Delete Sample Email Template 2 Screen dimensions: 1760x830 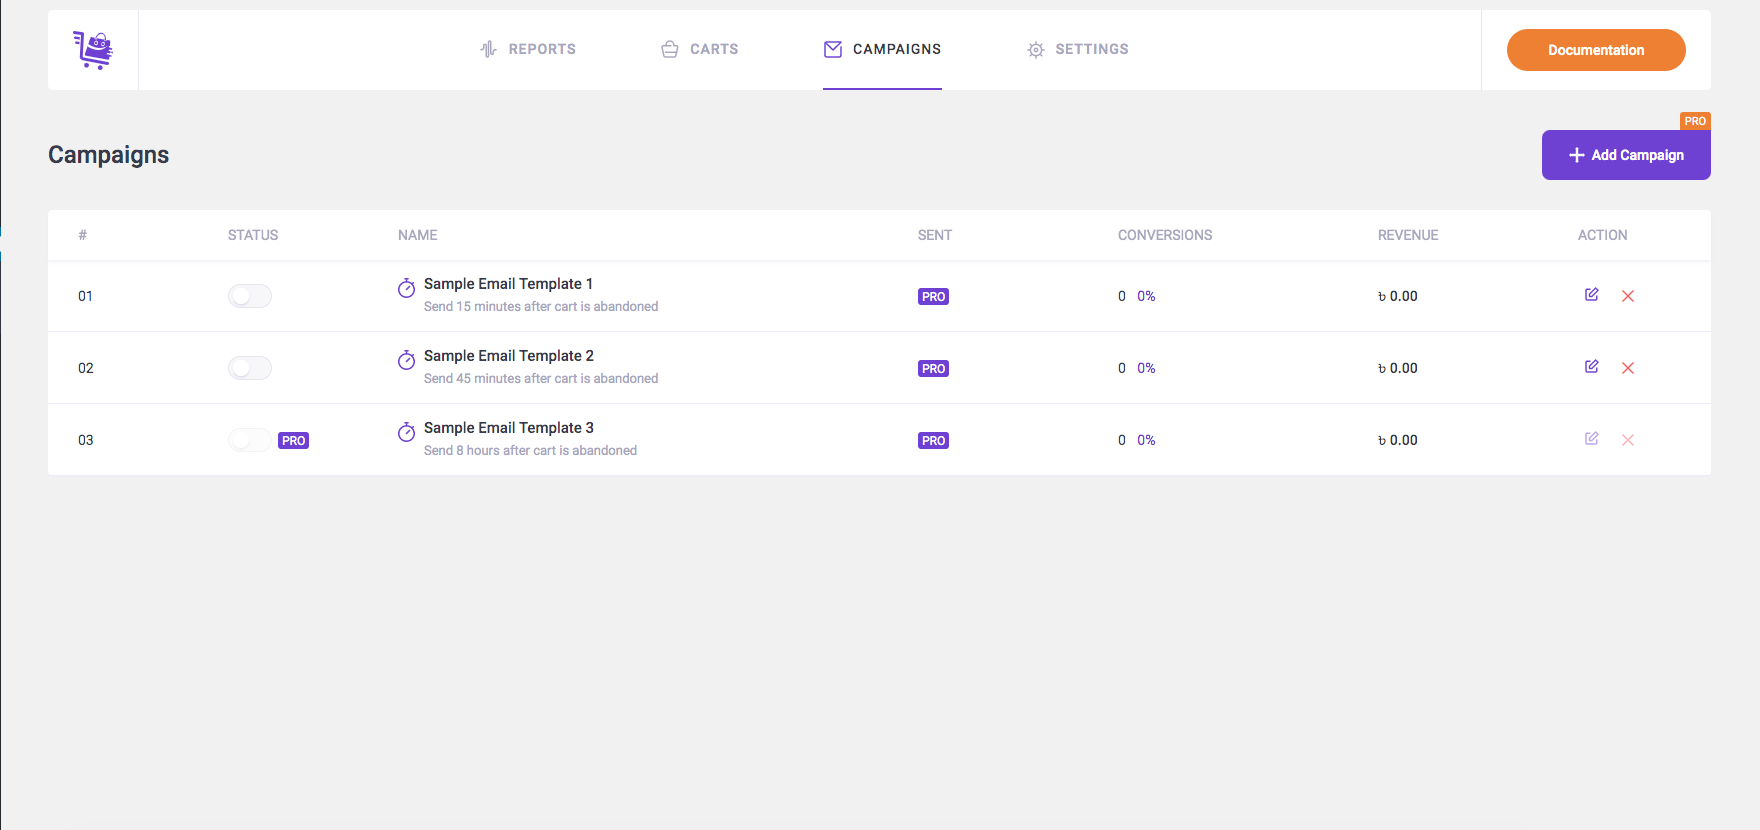[1627, 368]
